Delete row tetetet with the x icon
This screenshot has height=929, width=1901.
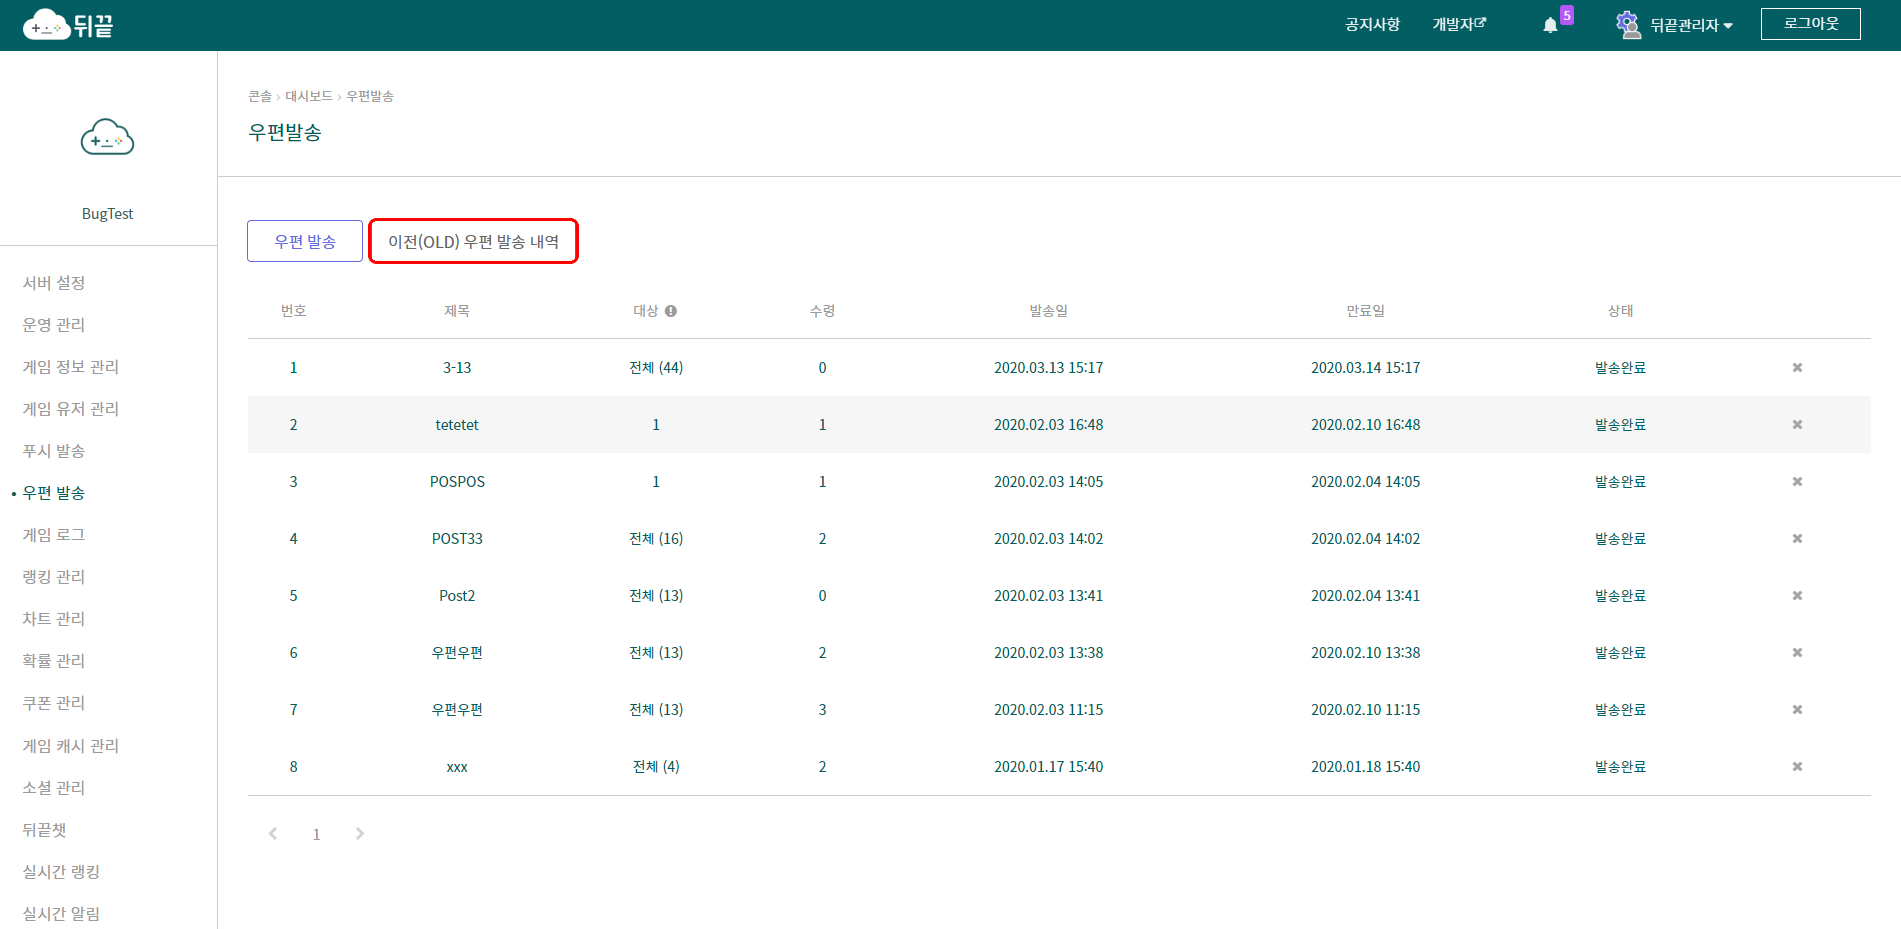click(1797, 425)
